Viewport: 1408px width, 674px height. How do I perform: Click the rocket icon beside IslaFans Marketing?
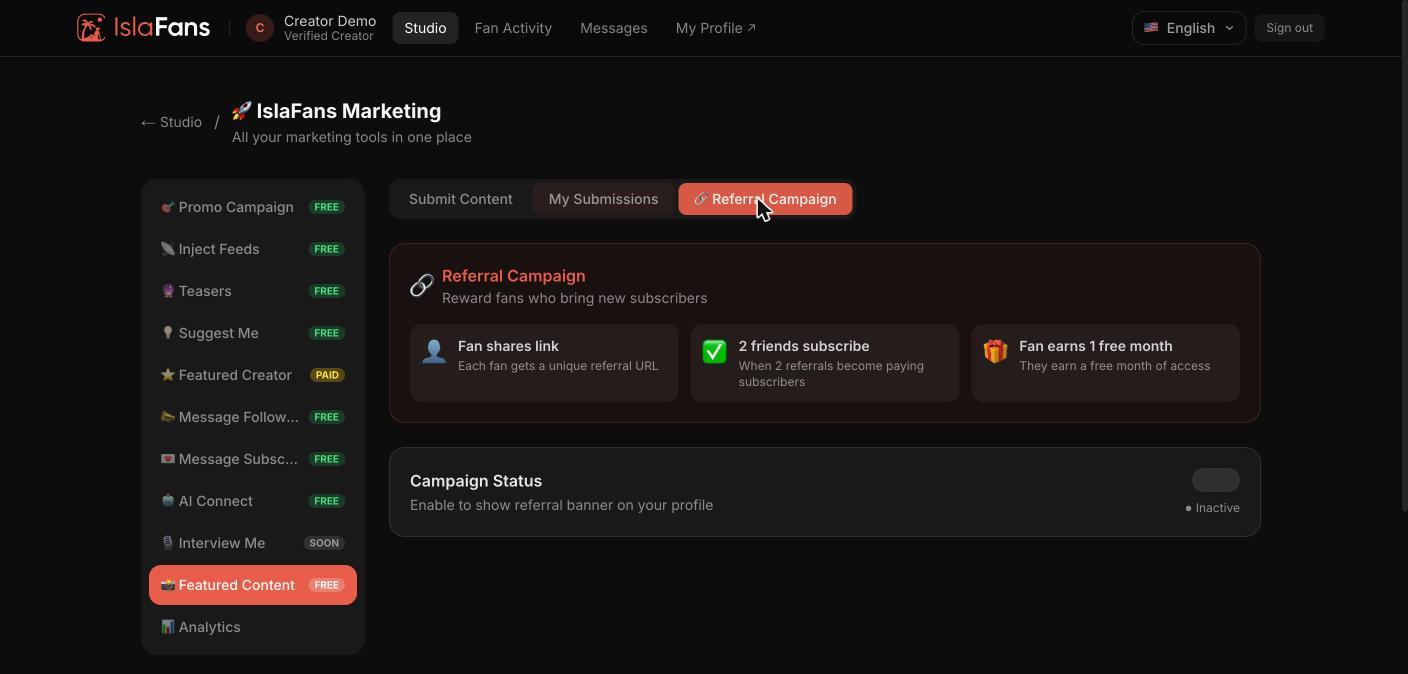tap(241, 111)
